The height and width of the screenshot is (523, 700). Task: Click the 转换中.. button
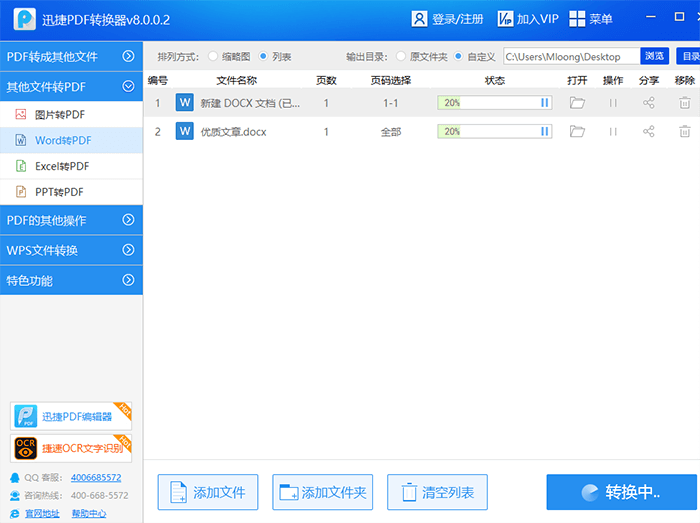coord(621,492)
